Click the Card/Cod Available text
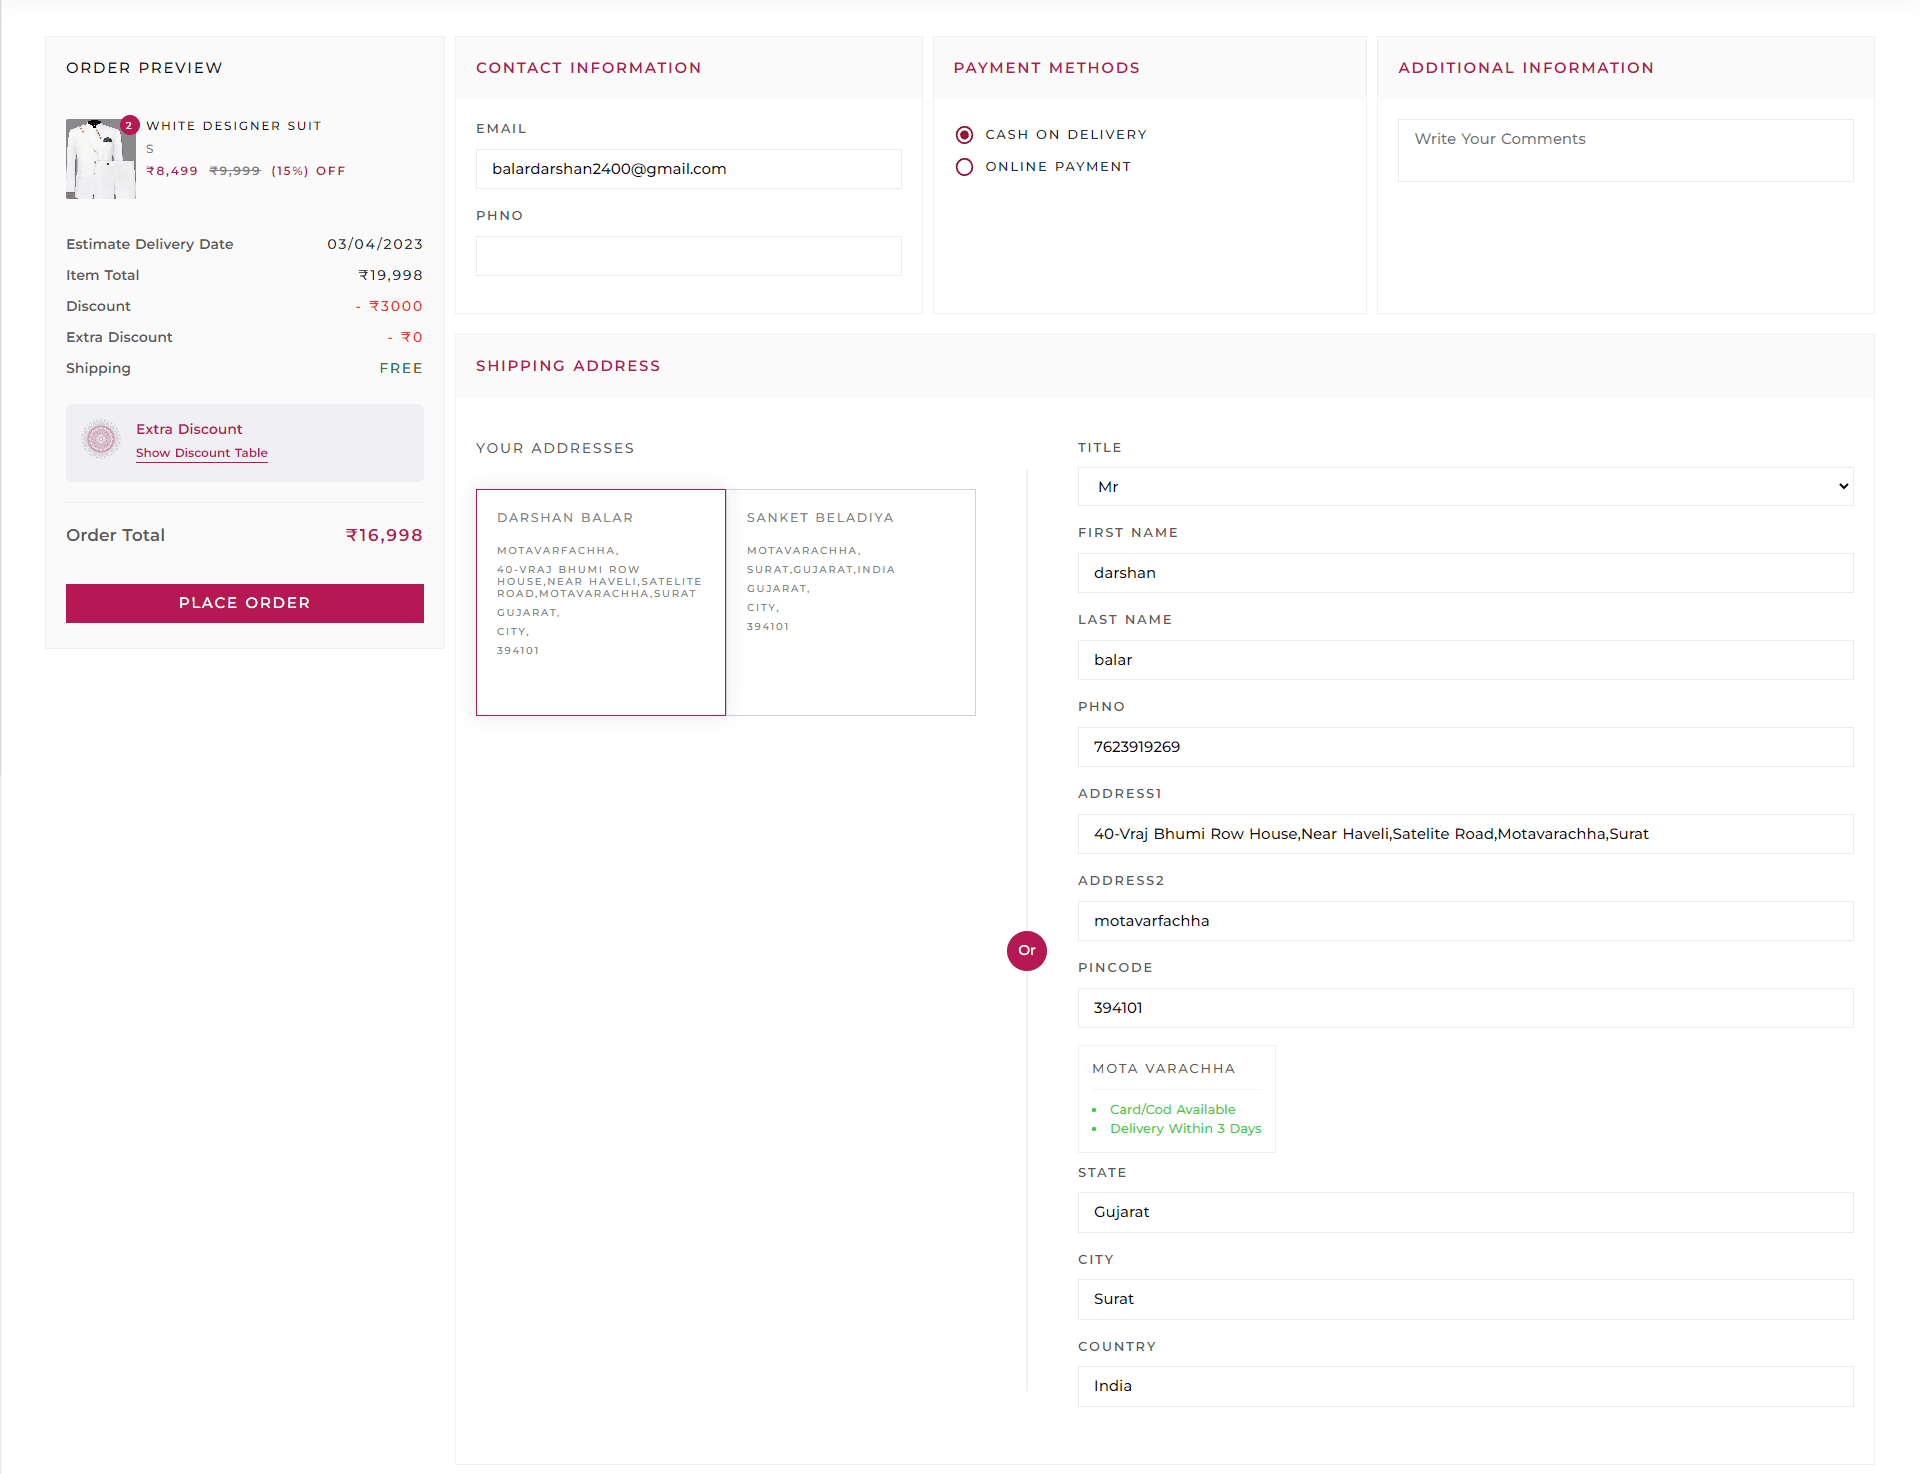The height and width of the screenshot is (1474, 1920). [1173, 1110]
